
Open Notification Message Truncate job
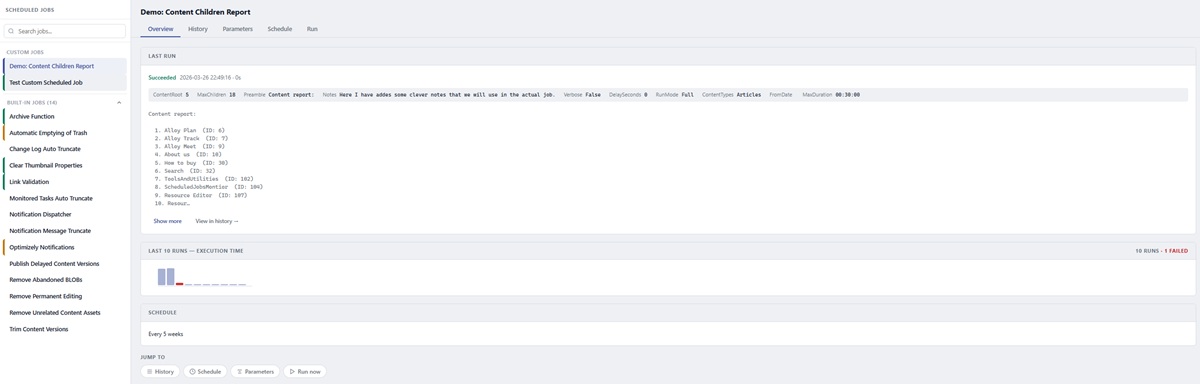pyautogui.click(x=65, y=231)
